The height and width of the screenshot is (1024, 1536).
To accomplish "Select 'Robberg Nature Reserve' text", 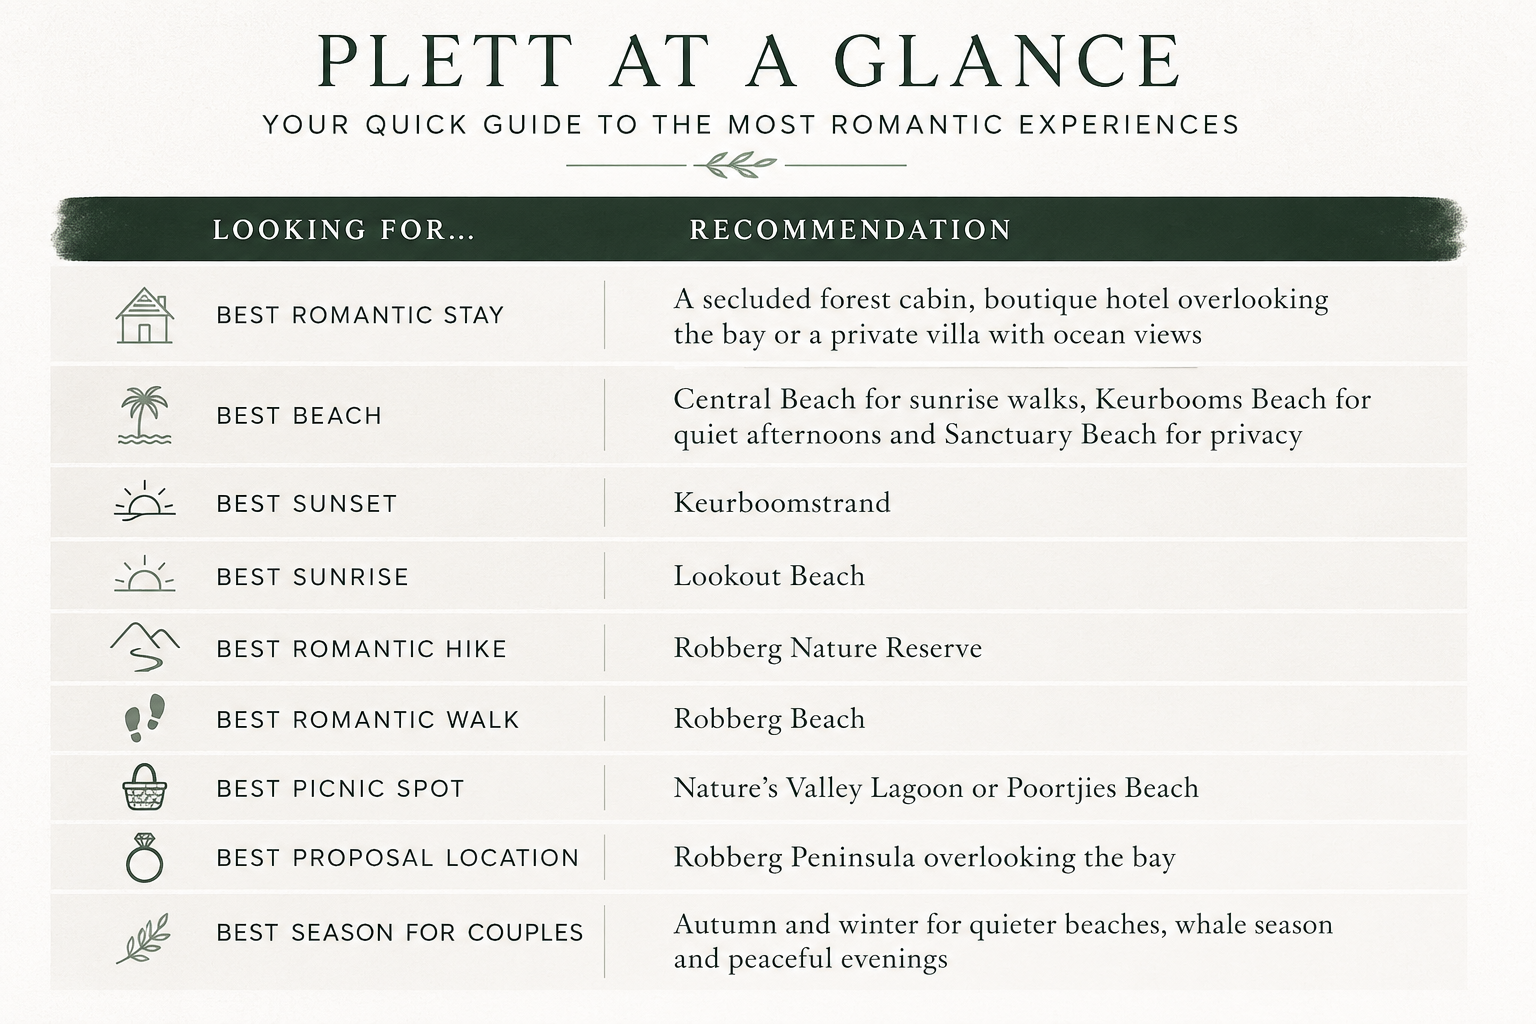I will click(828, 648).
